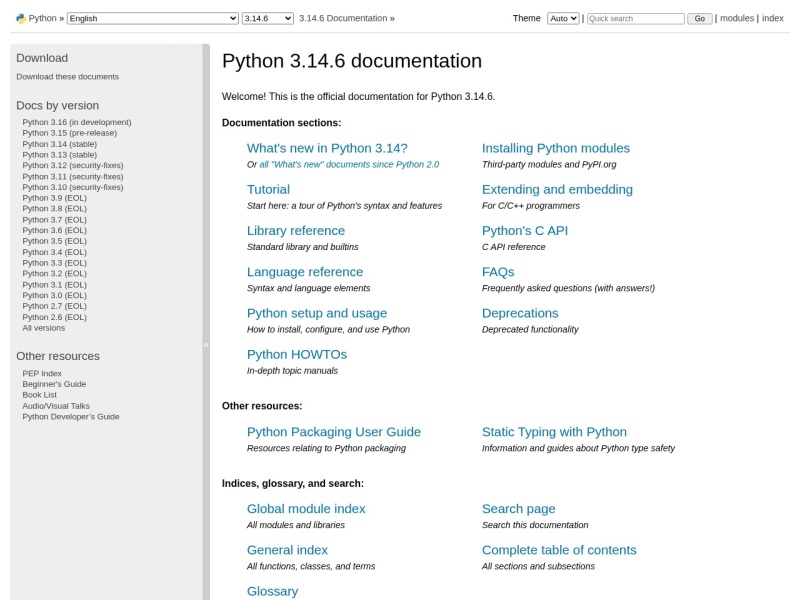Click the 3.14.6 Documentation breadcrumb
The width and height of the screenshot is (800, 600).
coord(343,18)
